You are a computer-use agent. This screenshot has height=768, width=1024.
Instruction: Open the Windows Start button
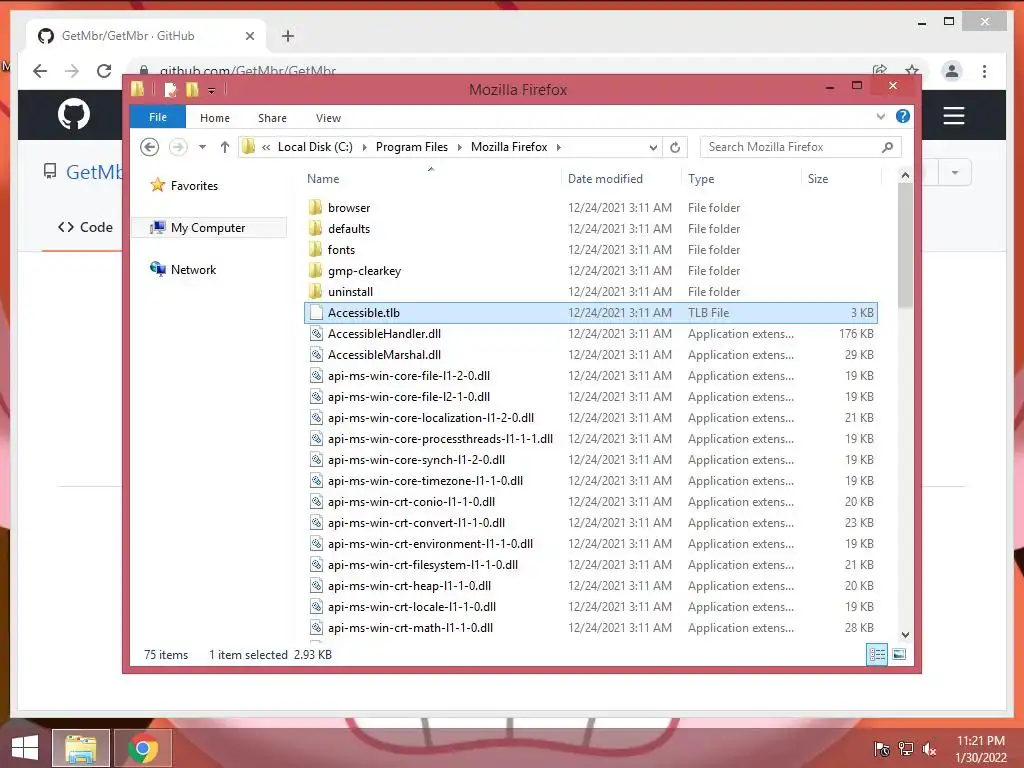click(25, 748)
